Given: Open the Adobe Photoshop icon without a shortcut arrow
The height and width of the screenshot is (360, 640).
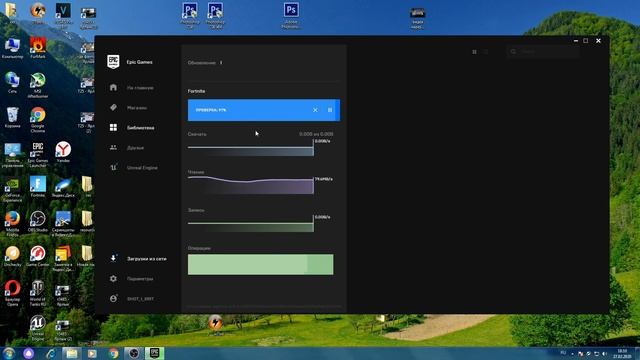Looking at the screenshot, I should 291,16.
